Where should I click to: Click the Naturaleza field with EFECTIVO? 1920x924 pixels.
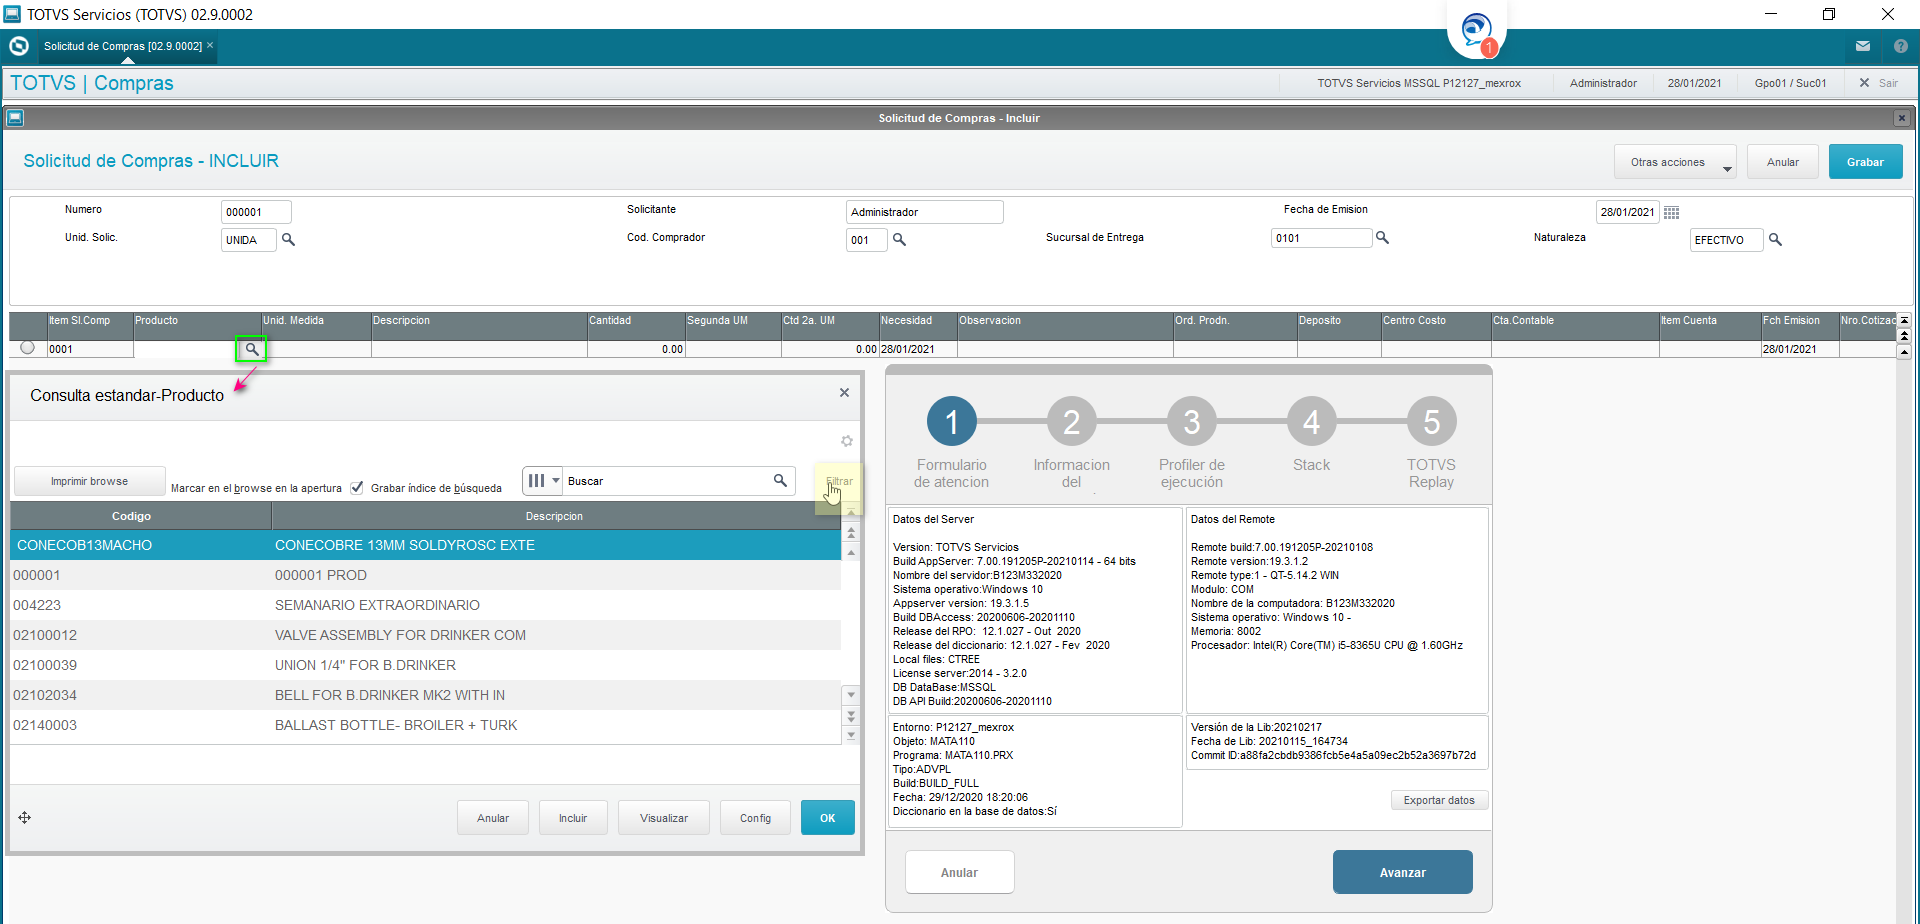click(x=1726, y=240)
